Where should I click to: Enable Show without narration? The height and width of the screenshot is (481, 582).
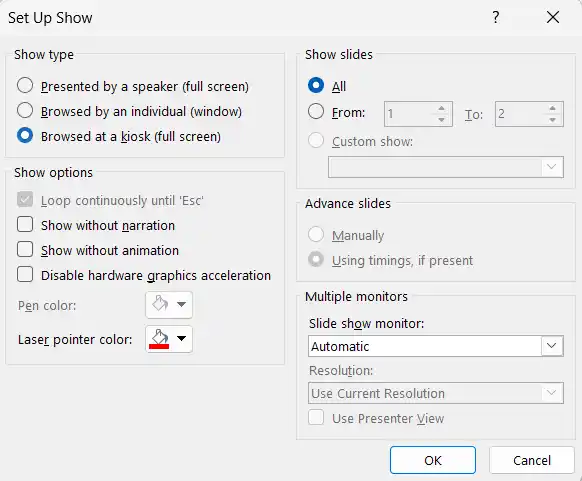coord(25,225)
